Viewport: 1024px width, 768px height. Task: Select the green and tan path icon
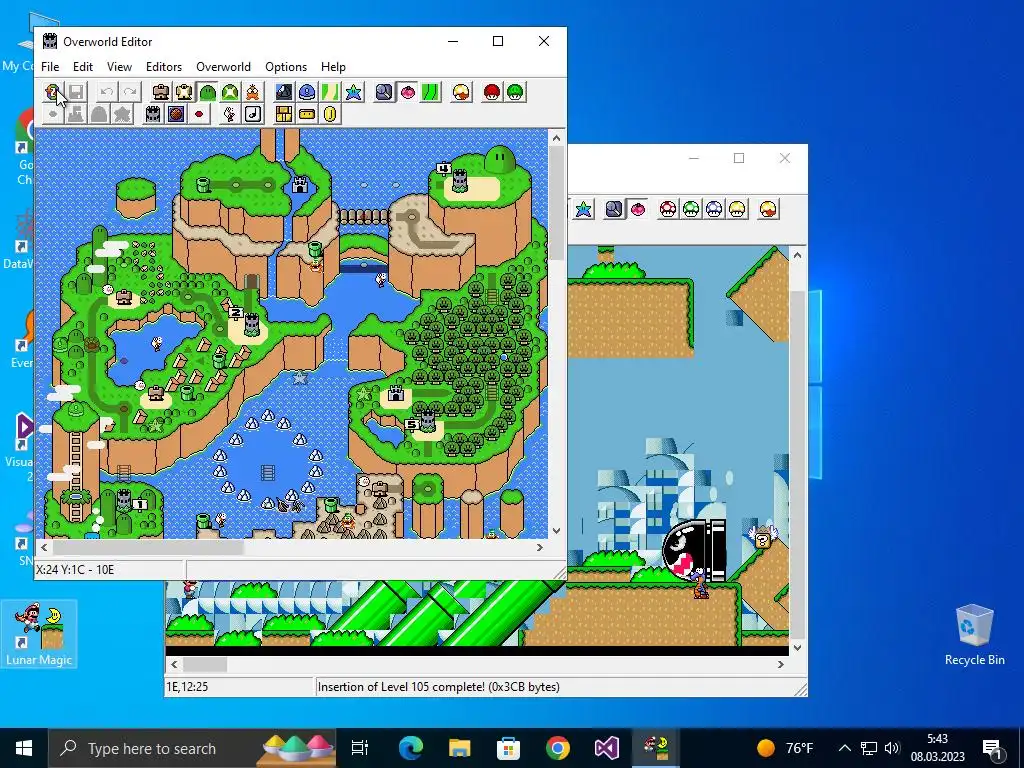330,92
